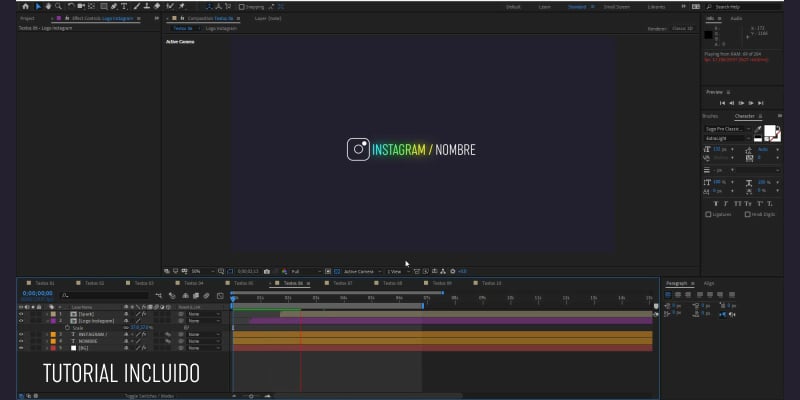Collapse the [Logo Instagram] layer properties

click(x=47, y=321)
